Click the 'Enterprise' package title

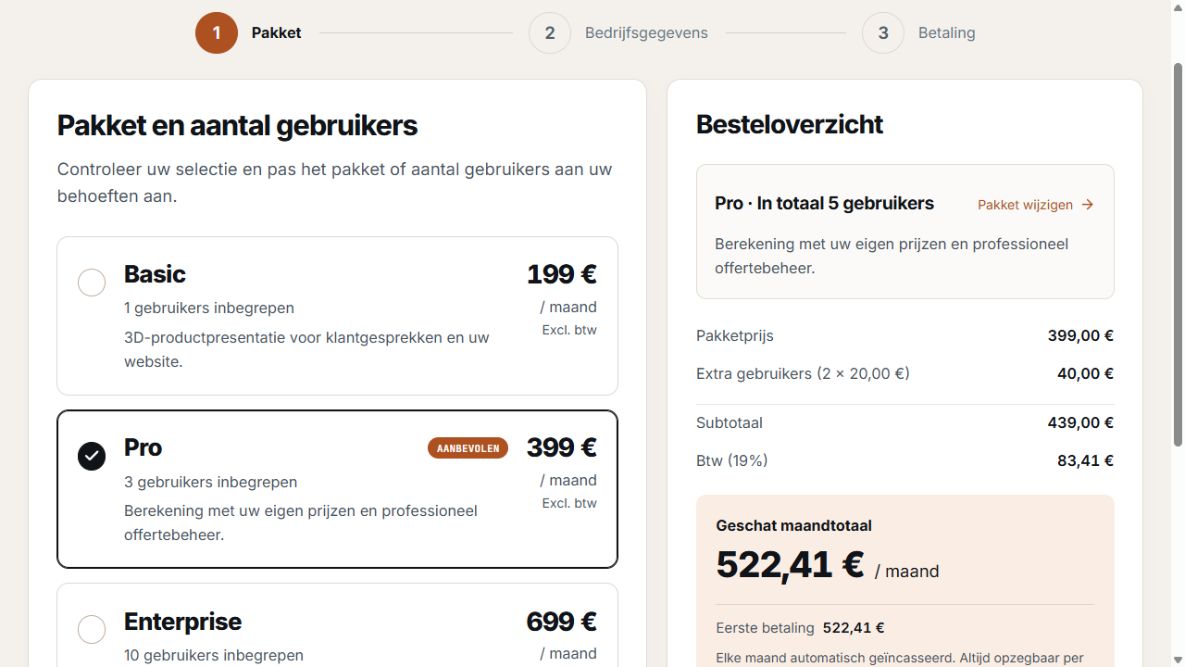coord(183,621)
